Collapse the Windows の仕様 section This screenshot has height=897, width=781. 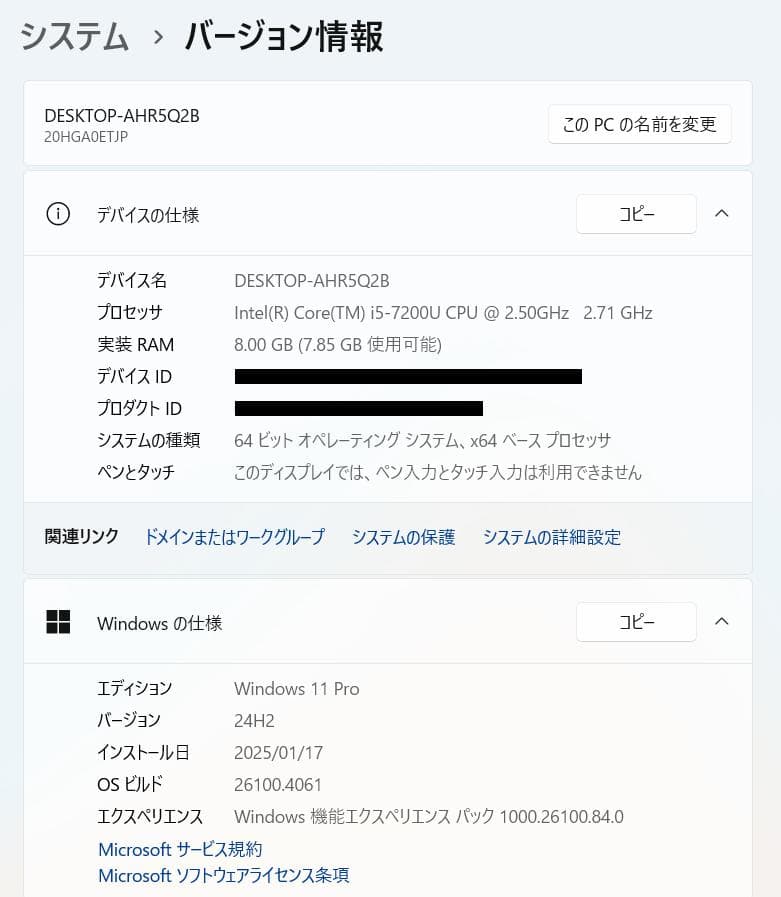[722, 622]
